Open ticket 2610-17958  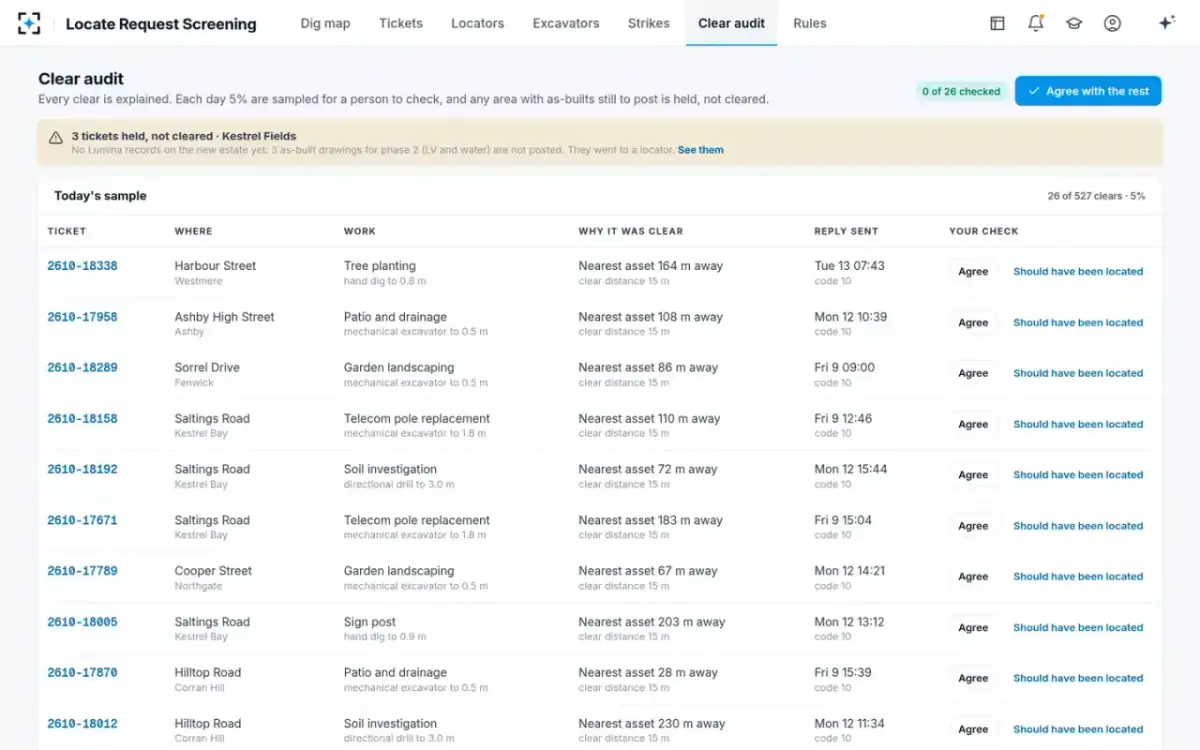[82, 317]
